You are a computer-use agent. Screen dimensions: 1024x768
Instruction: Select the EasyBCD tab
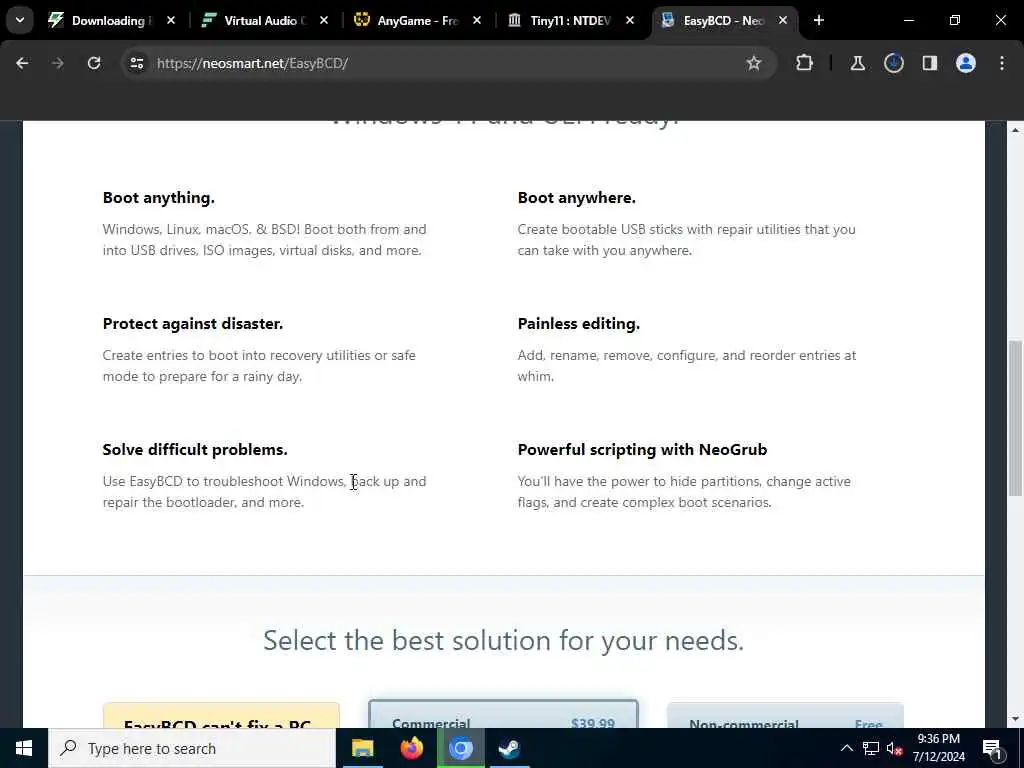pos(722,21)
